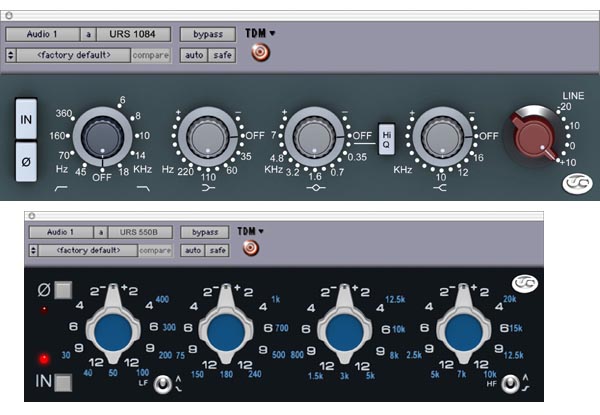This screenshot has height=415, width=600.
Task: Click the preset stepper arrows in URS 550B window
Action: tap(34, 251)
